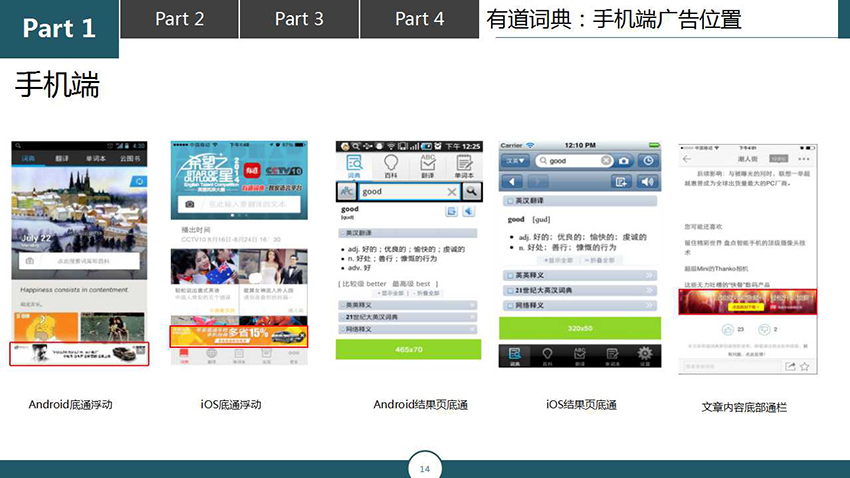Screen dimensions: 850x478
Task: Click speaker sound button in iOS results toolbar
Action: [x=648, y=182]
